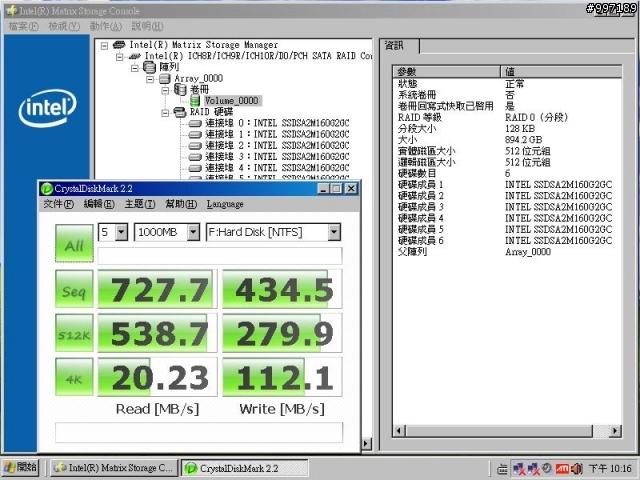The image size is (640, 480).
Task: Click the 開始 Start button
Action: [20, 468]
